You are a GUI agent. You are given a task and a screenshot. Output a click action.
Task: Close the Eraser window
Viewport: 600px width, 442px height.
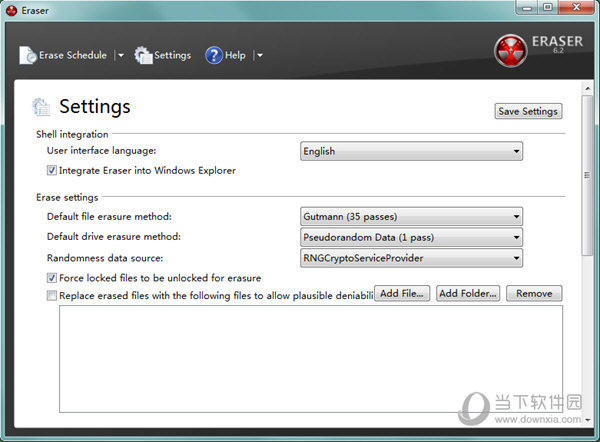[x=576, y=7]
